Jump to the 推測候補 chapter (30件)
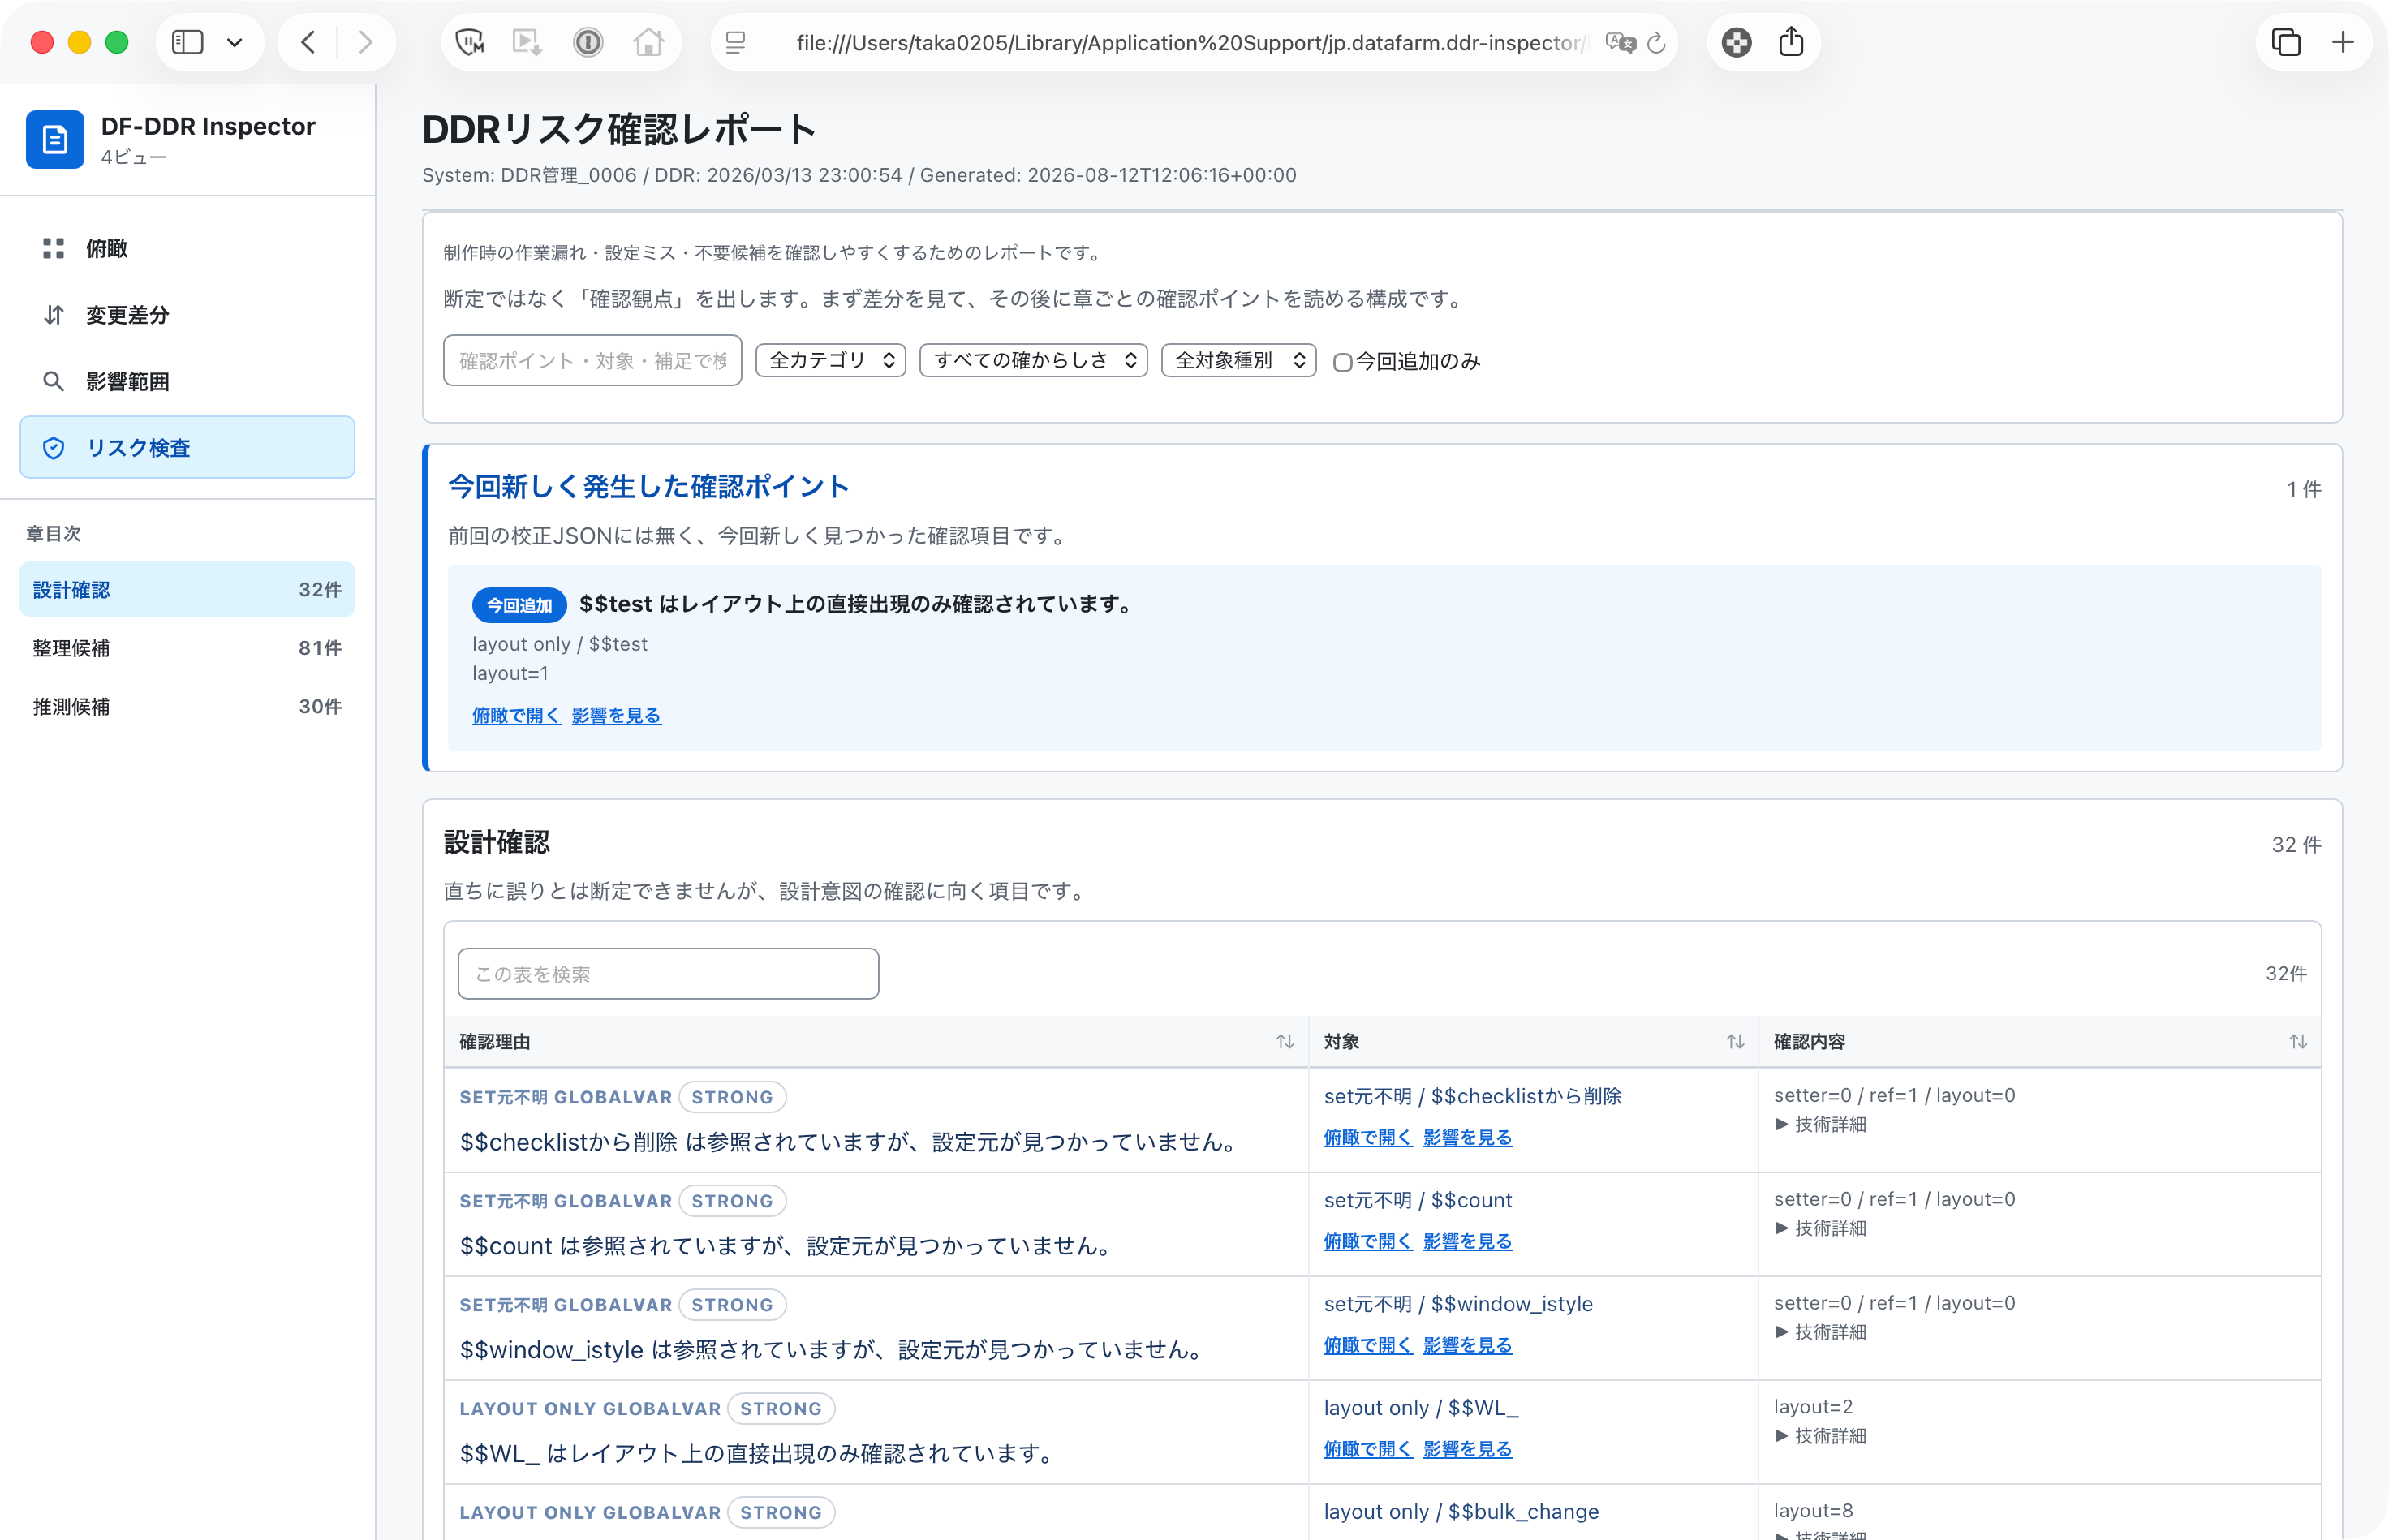Screen dimensions: 2389x1540 tap(187, 707)
